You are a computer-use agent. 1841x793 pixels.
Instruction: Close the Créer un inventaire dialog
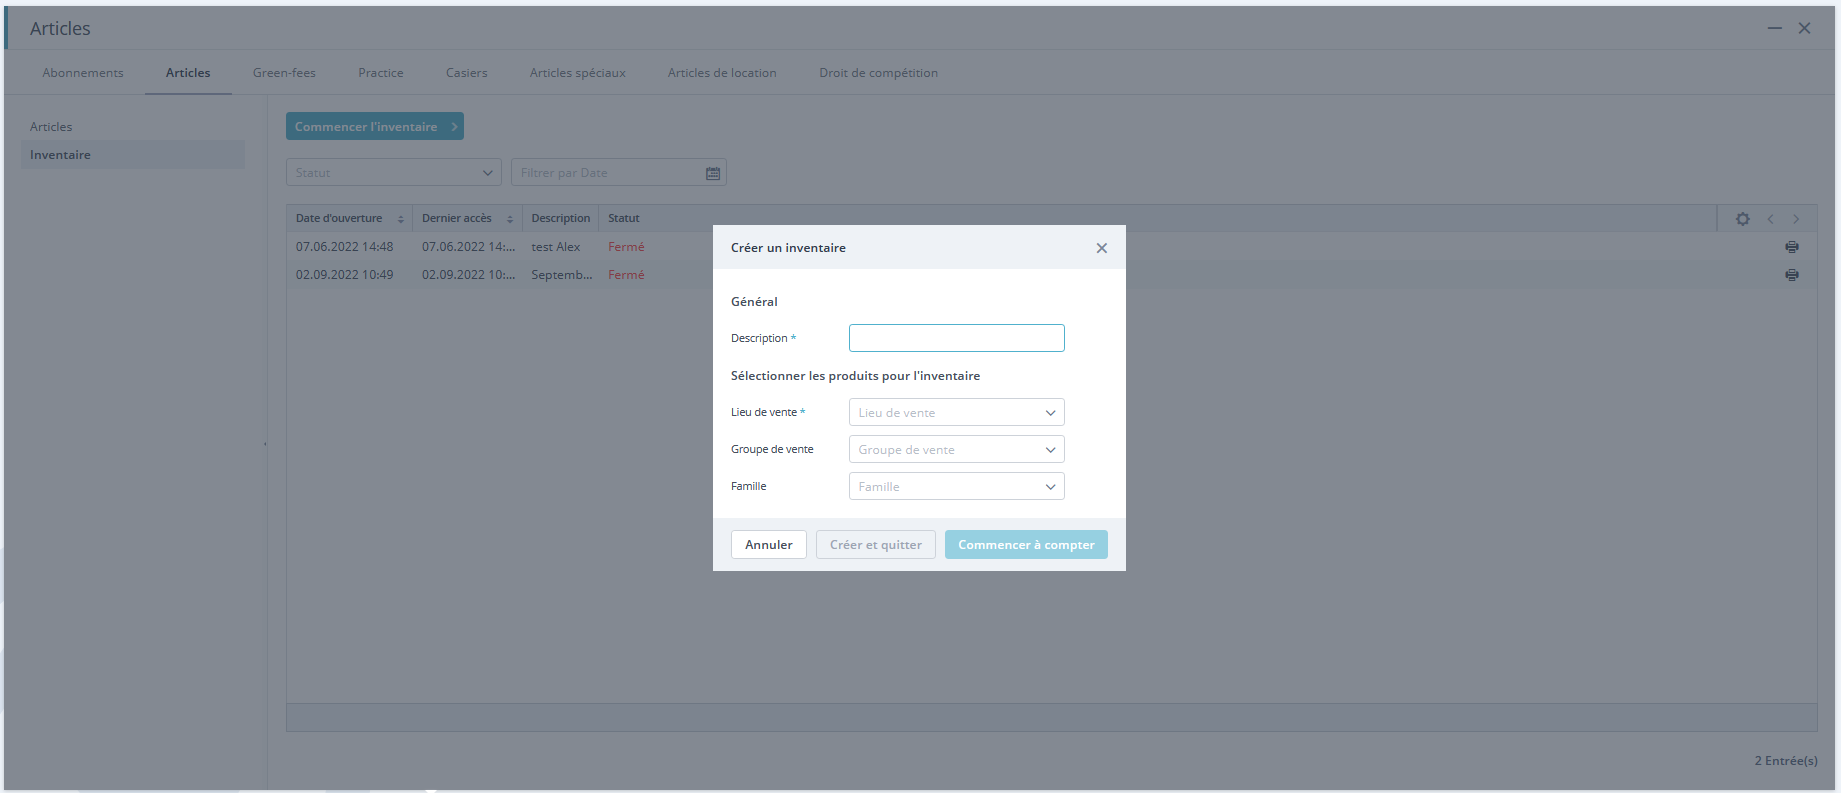(x=1101, y=248)
